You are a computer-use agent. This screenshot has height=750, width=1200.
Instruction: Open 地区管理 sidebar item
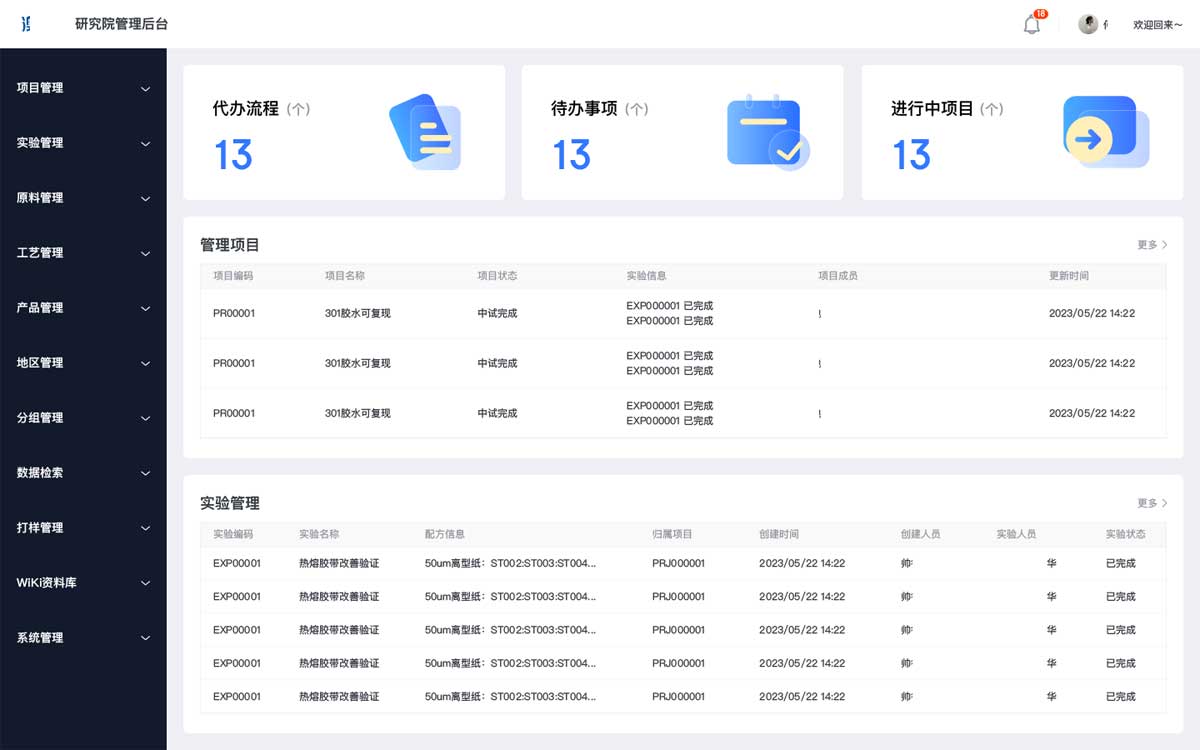40,363
